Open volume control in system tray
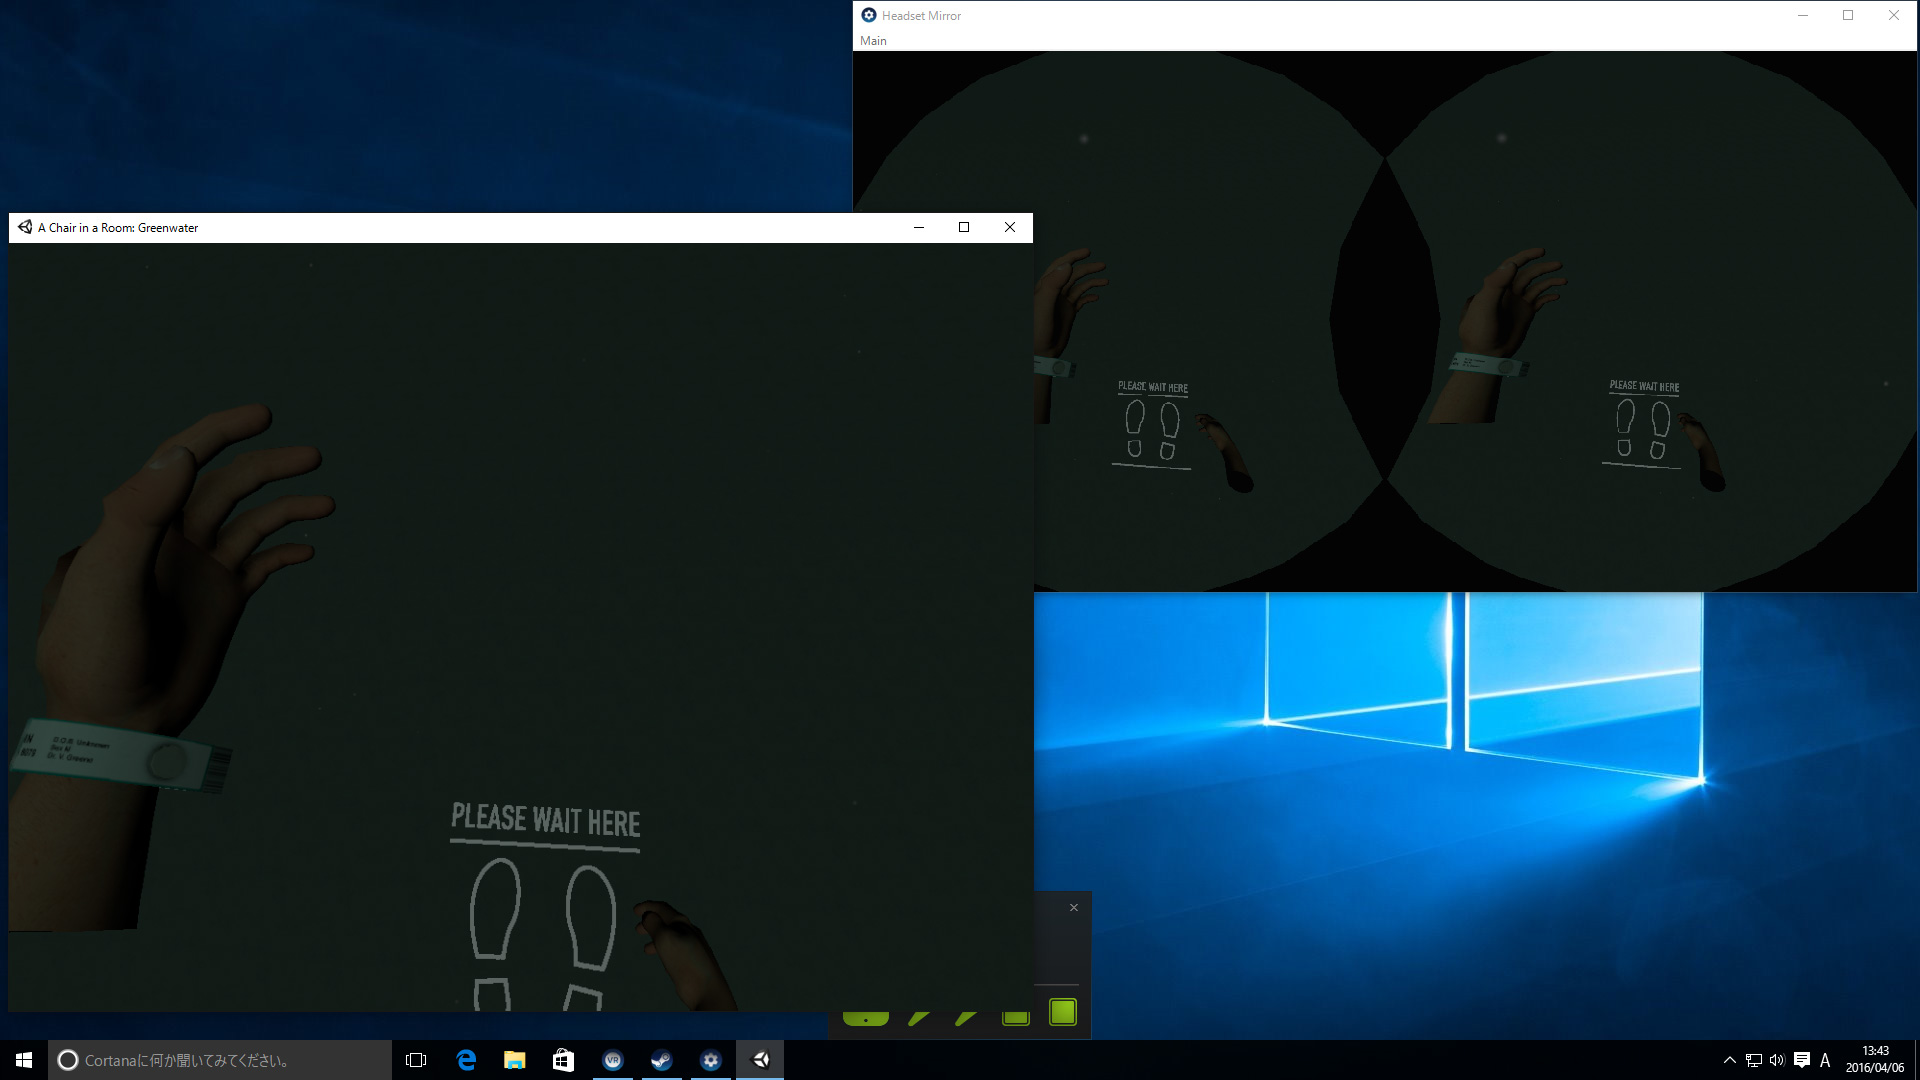The width and height of the screenshot is (1920, 1080). tap(1777, 1060)
